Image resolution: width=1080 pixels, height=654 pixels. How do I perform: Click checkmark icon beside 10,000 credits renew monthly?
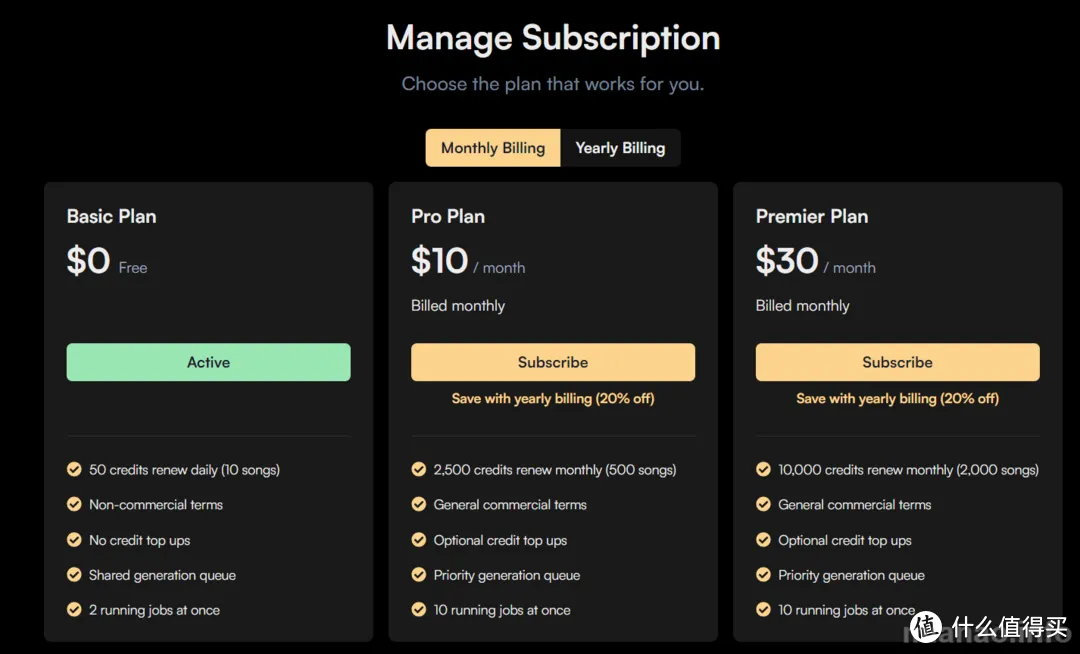point(763,470)
